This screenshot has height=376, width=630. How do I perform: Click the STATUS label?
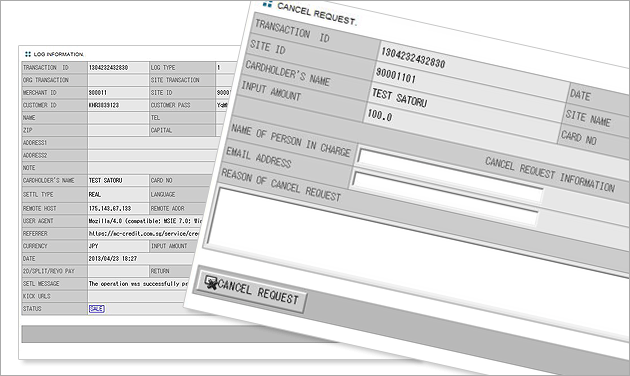pyautogui.click(x=32, y=309)
